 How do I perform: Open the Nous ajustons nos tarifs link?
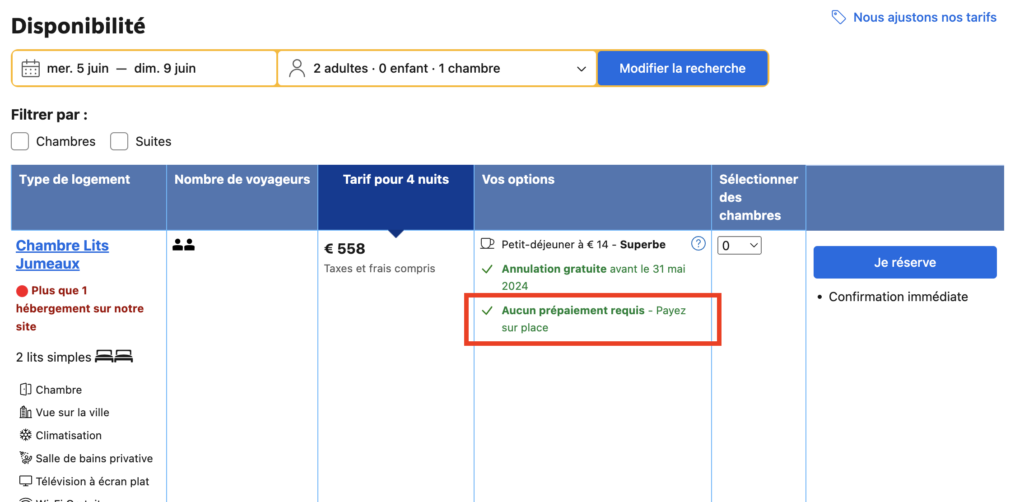pos(924,18)
